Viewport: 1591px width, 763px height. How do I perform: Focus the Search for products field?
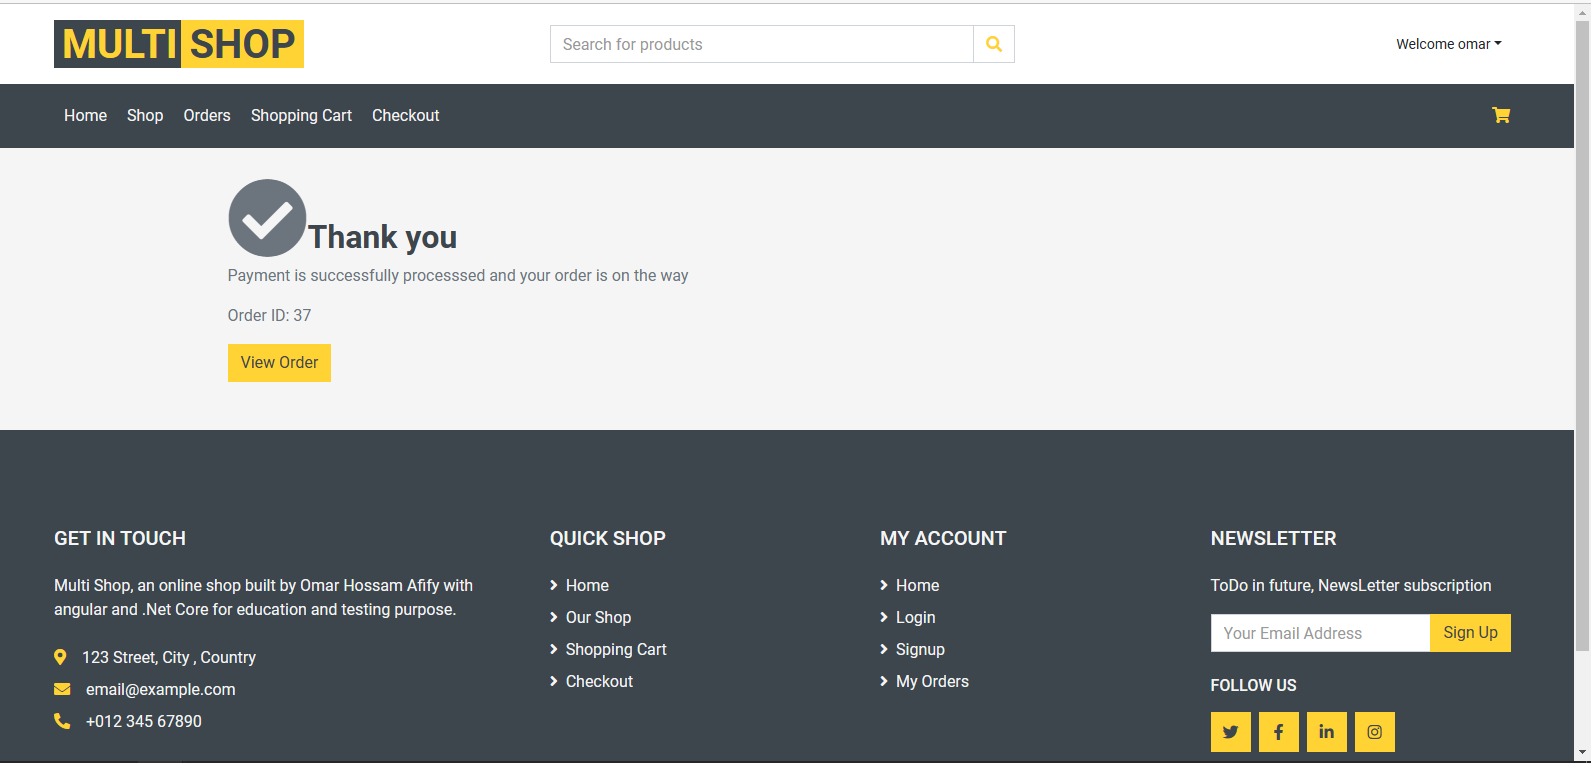(762, 44)
